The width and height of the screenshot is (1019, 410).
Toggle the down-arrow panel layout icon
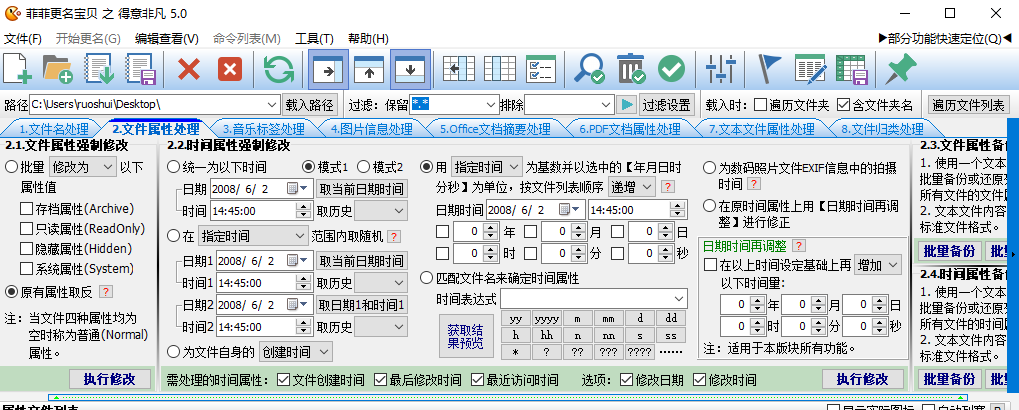(410, 69)
